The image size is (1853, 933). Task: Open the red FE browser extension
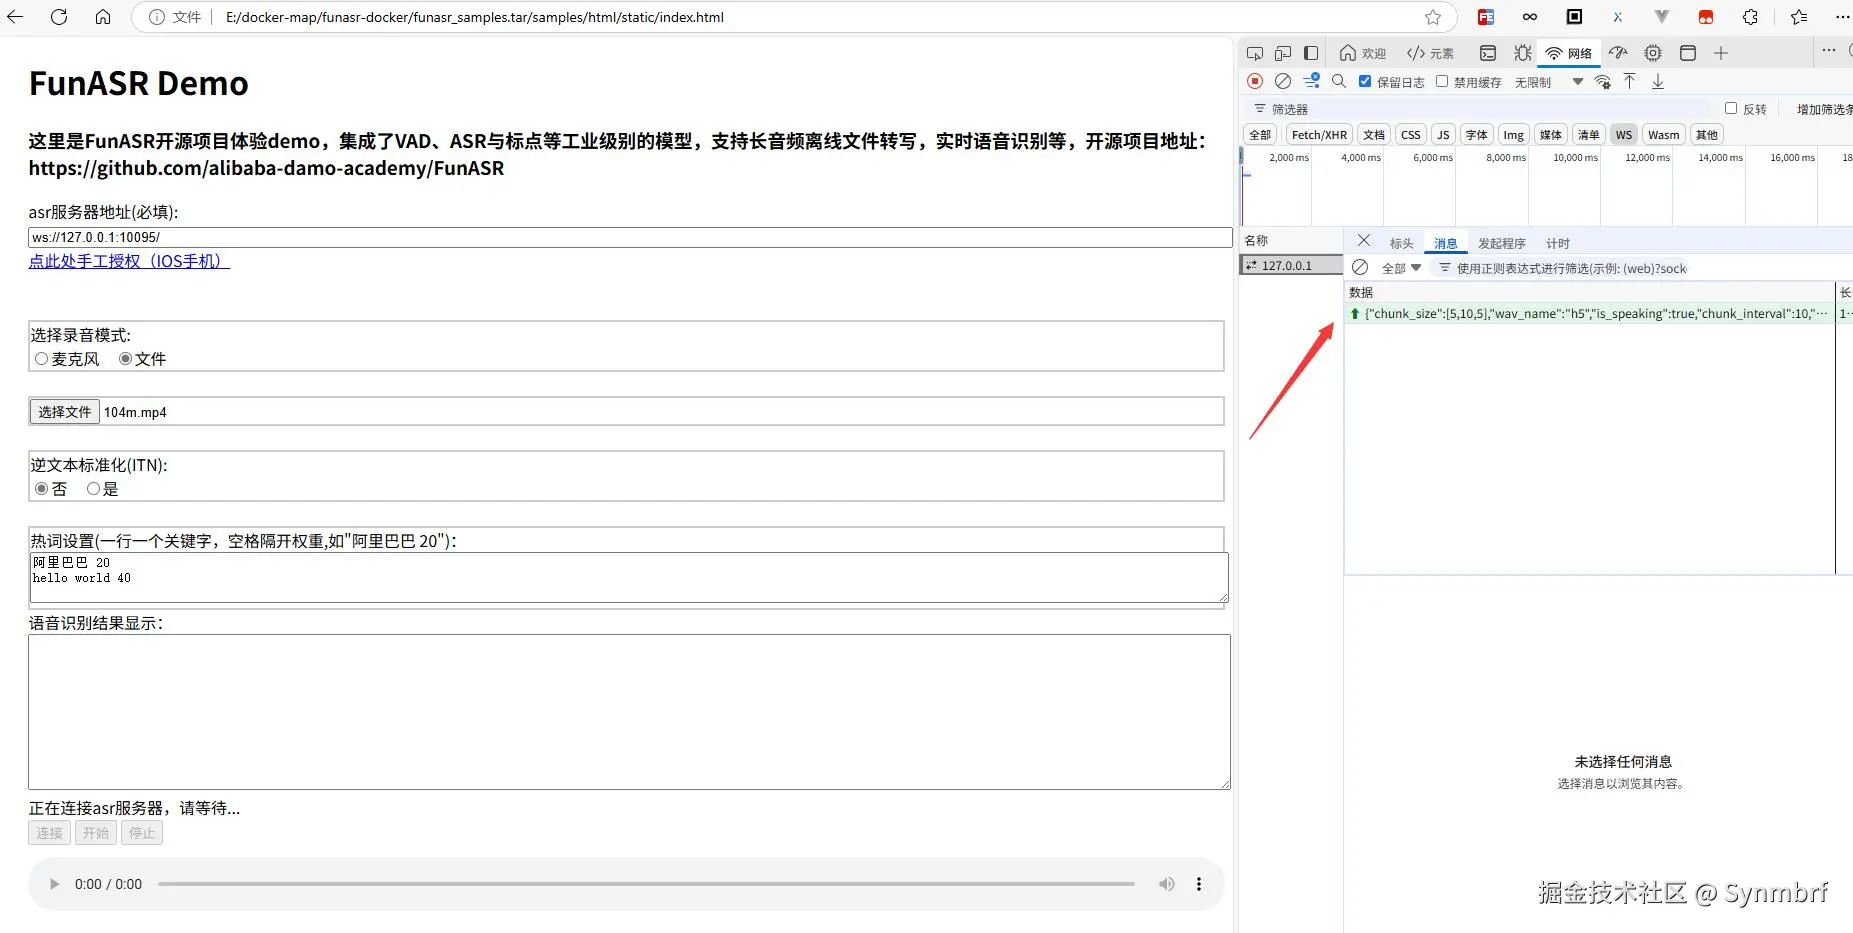(x=1486, y=17)
